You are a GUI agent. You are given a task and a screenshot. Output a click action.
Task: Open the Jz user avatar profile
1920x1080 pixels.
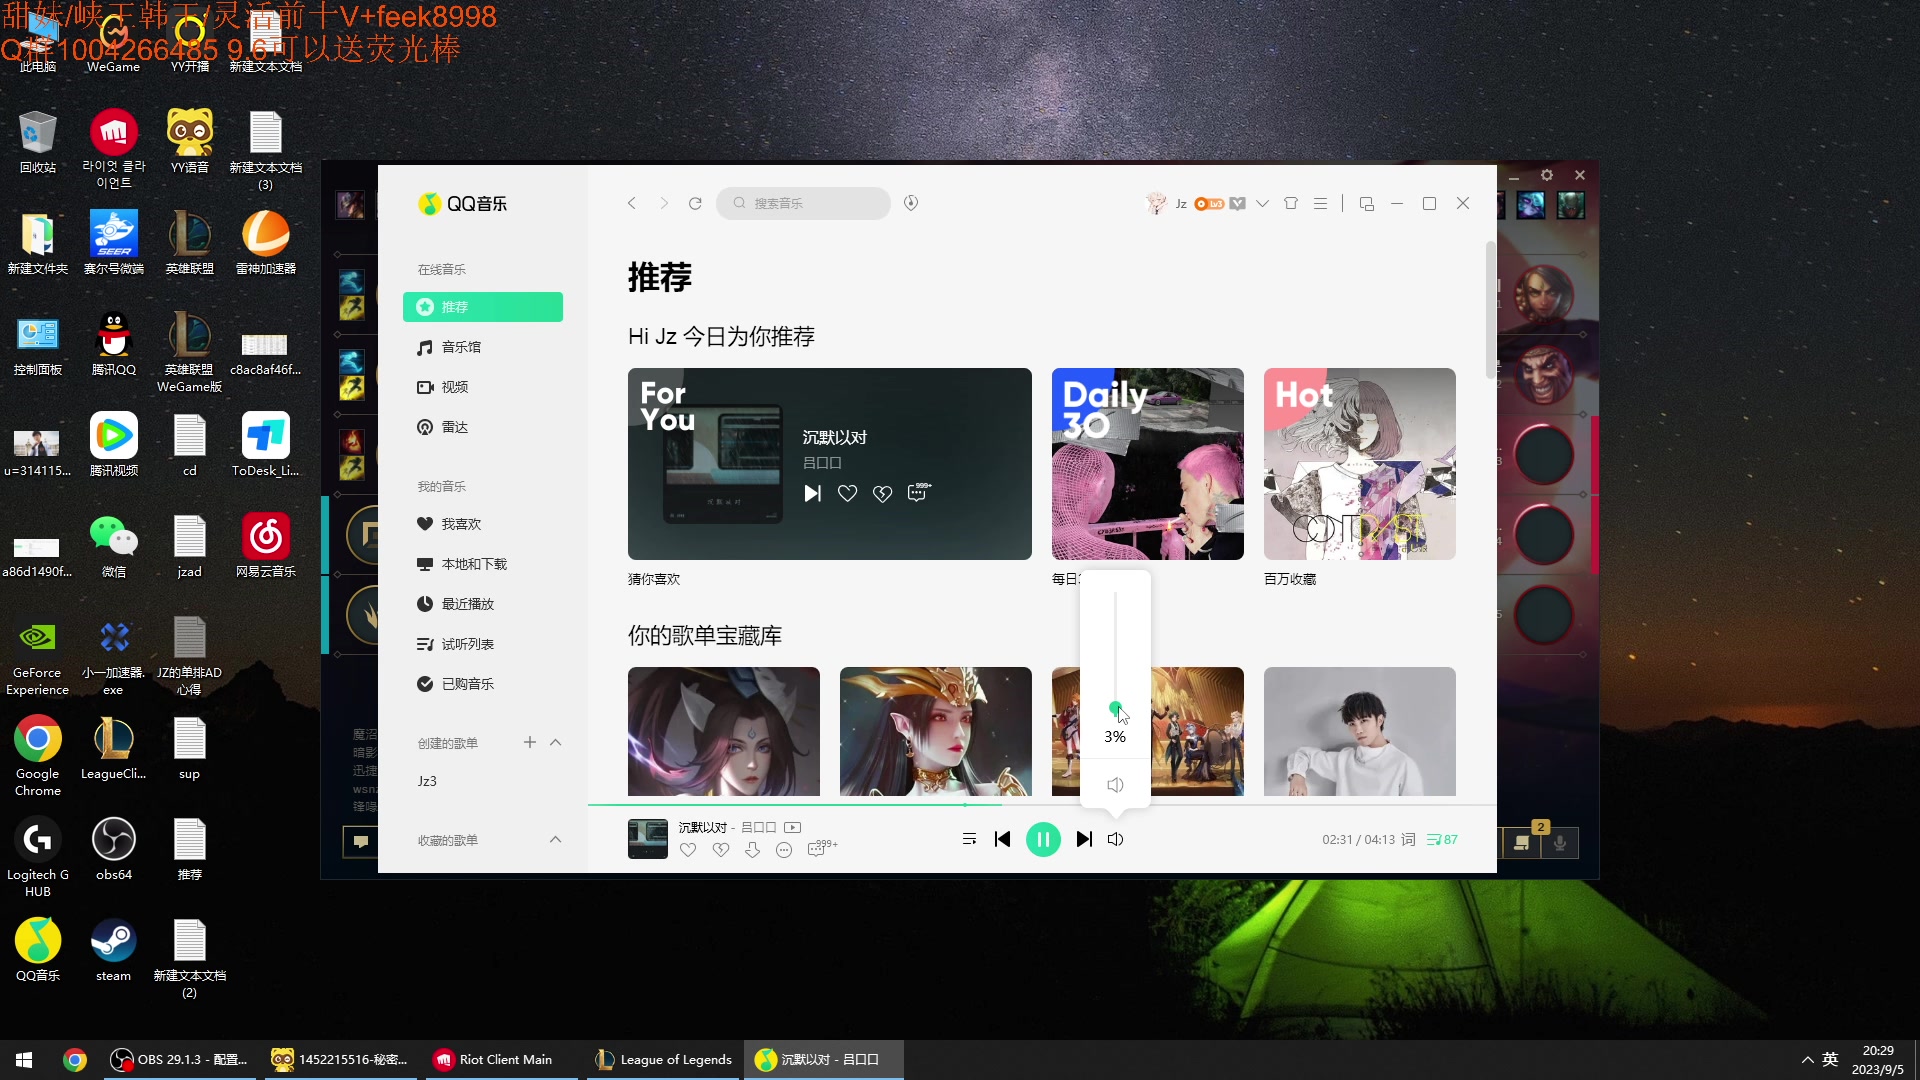[x=1156, y=203]
